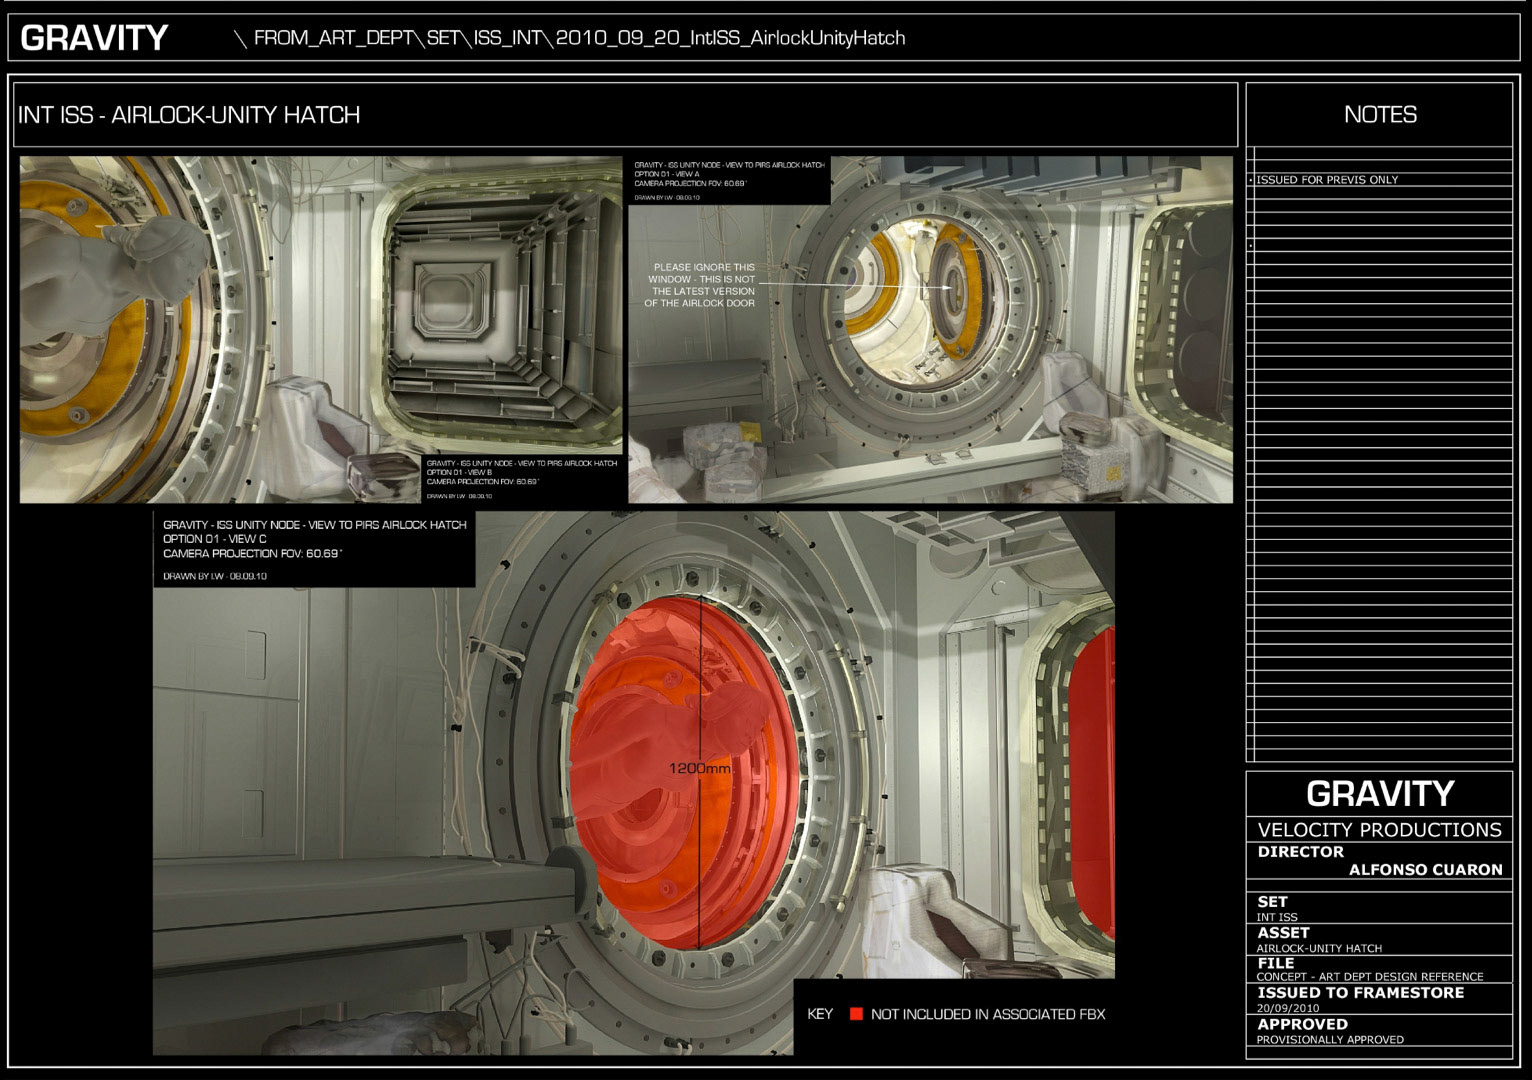
Task: Select the 'INT ISS' value under SET
Action: (1277, 917)
